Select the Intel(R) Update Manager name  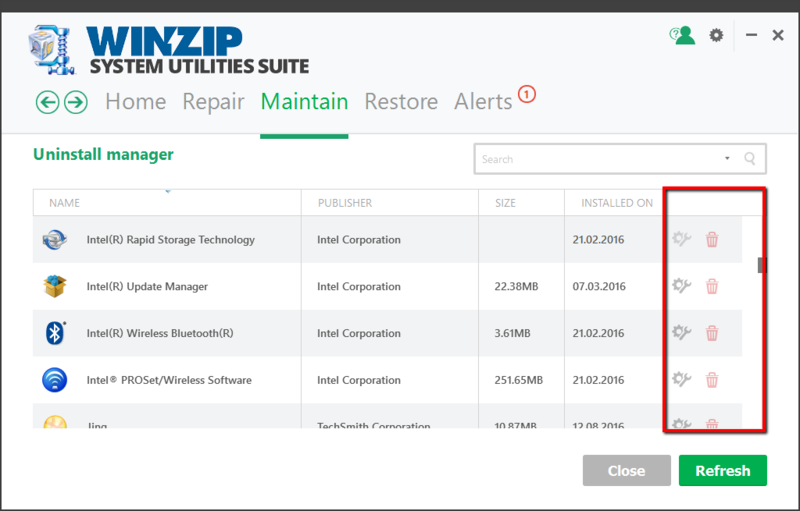click(147, 287)
